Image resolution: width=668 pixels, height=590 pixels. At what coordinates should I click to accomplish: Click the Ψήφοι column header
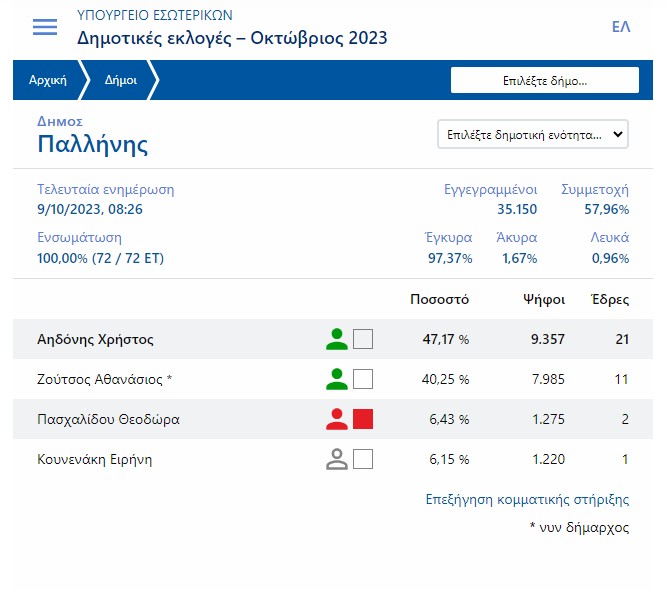544,300
